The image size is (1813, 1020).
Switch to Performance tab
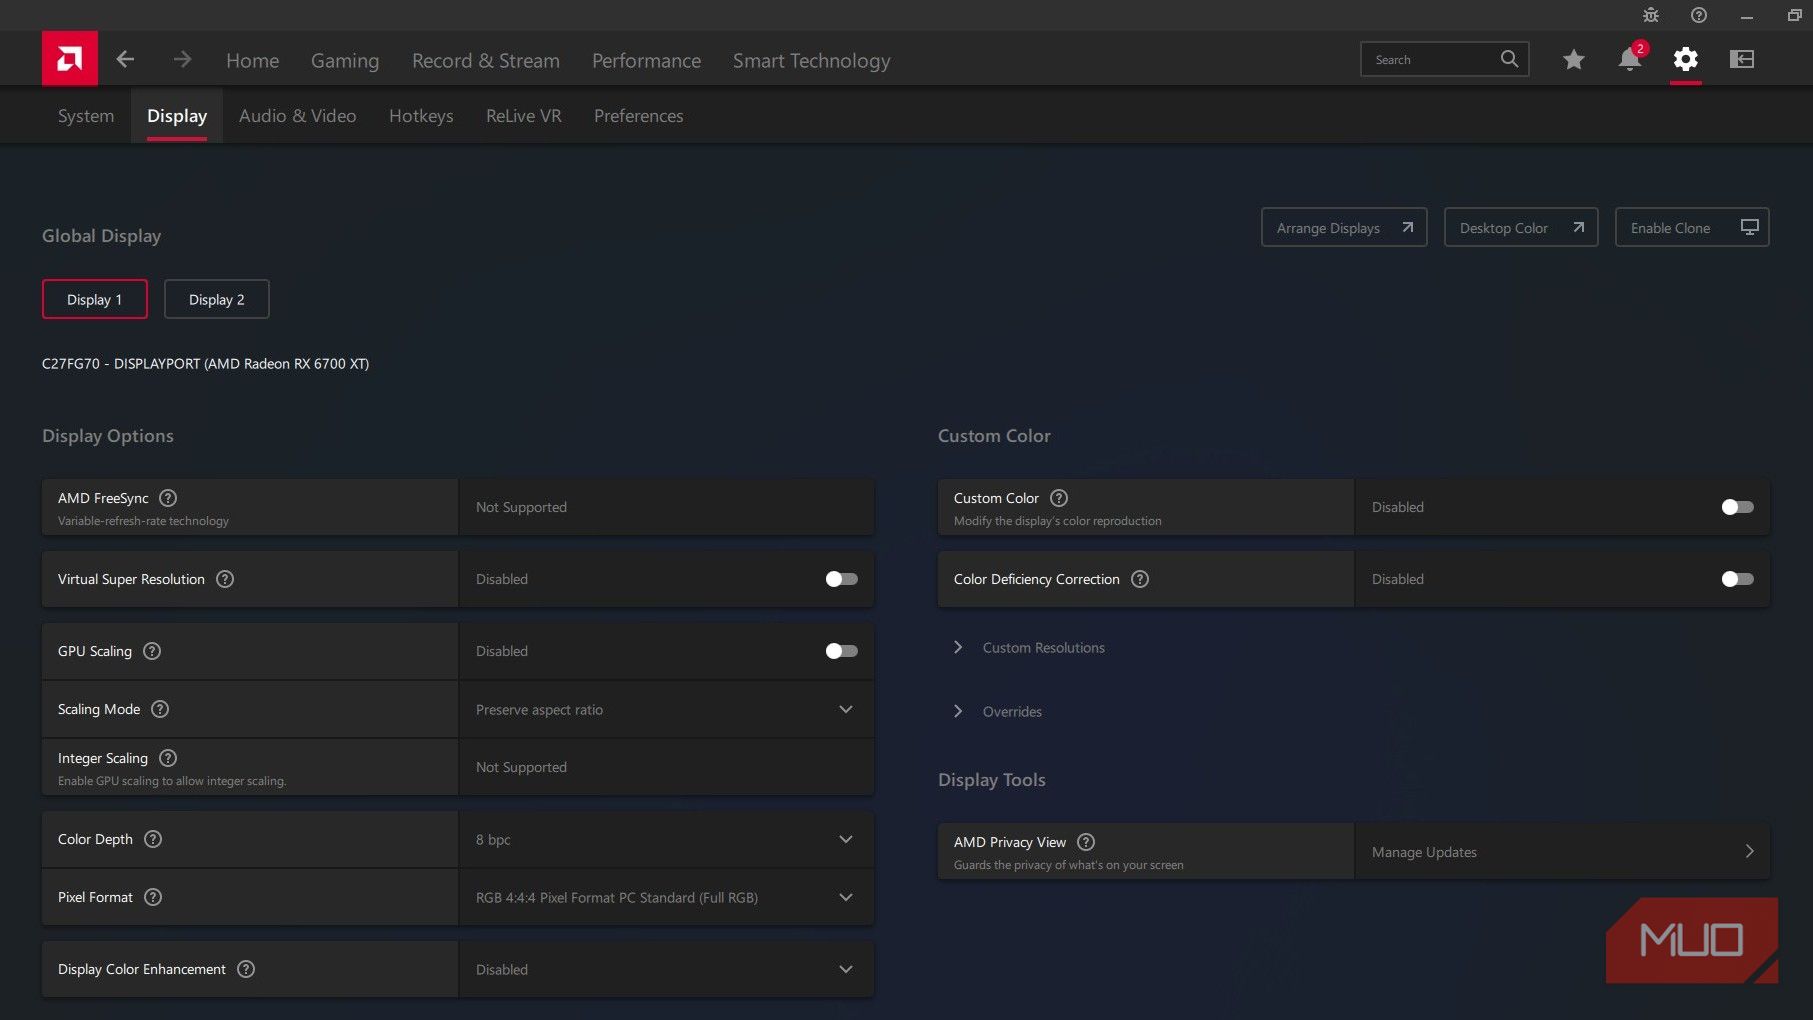[x=646, y=61]
